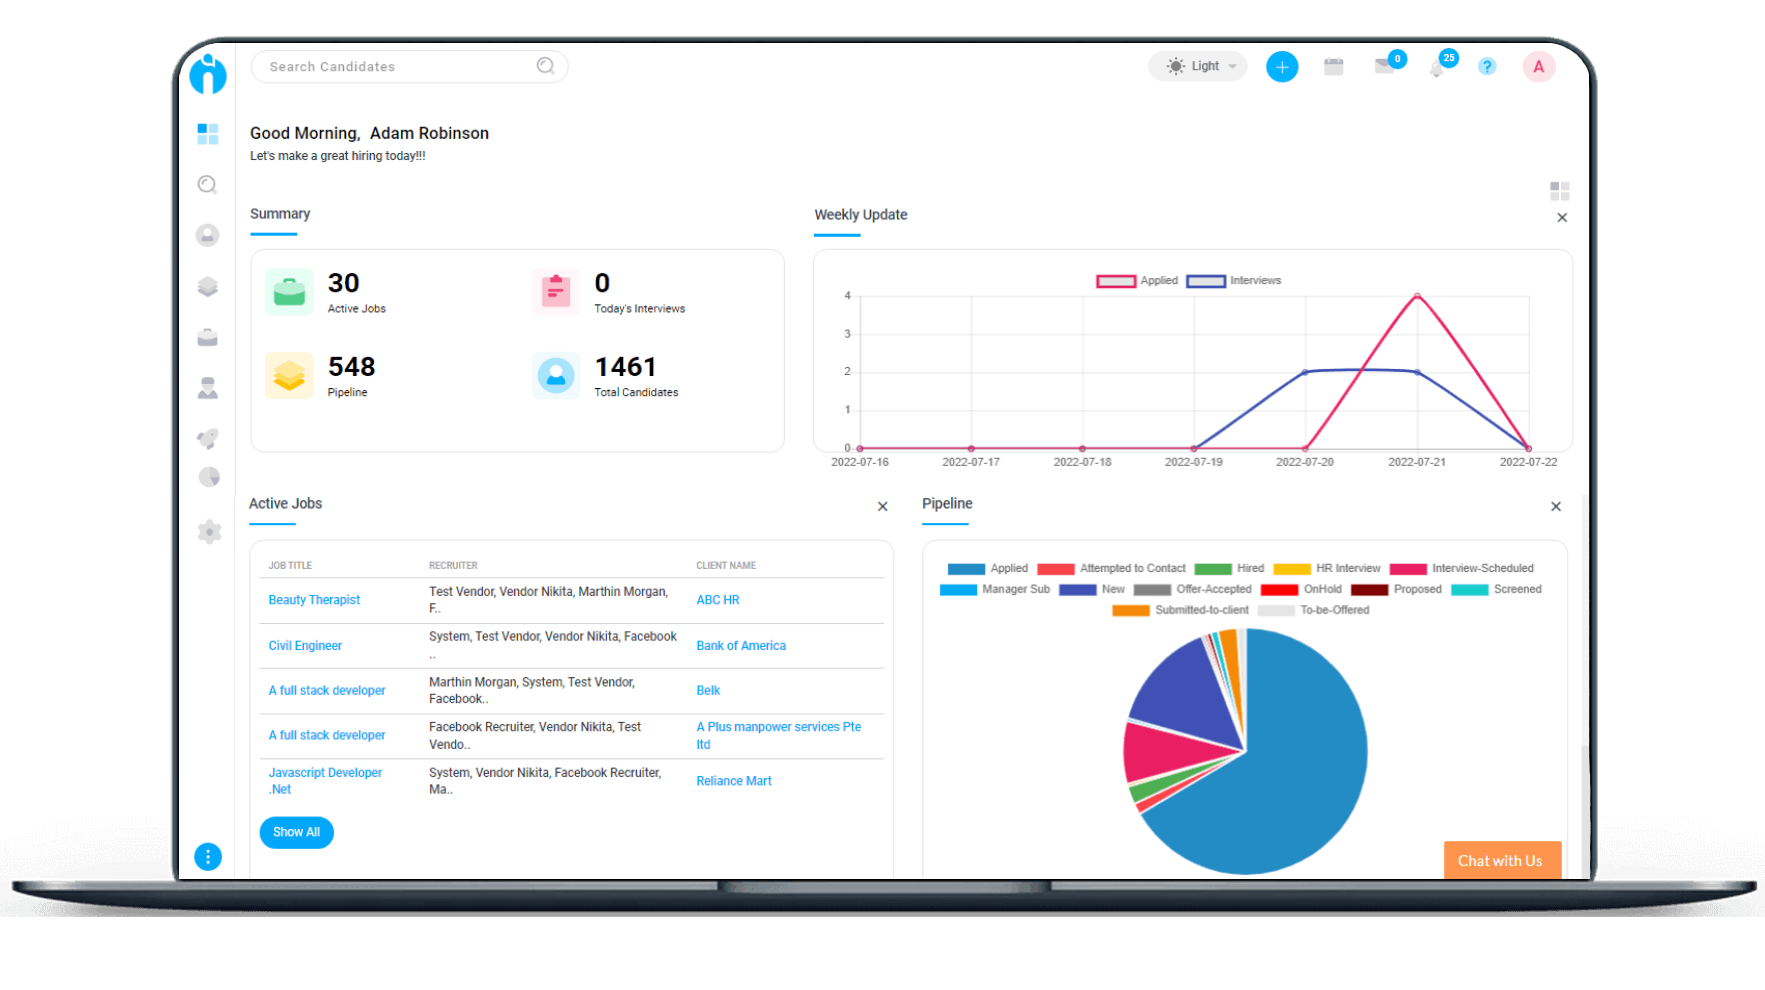1765x990 pixels.
Task: Click the blue plus add button
Action: click(1282, 67)
